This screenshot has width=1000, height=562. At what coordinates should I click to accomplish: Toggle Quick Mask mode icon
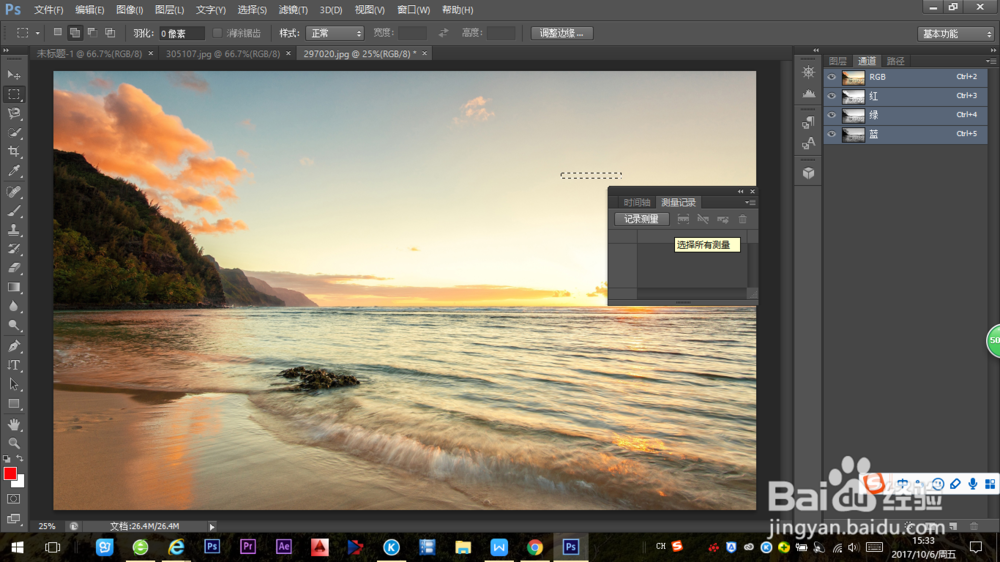tap(13, 499)
